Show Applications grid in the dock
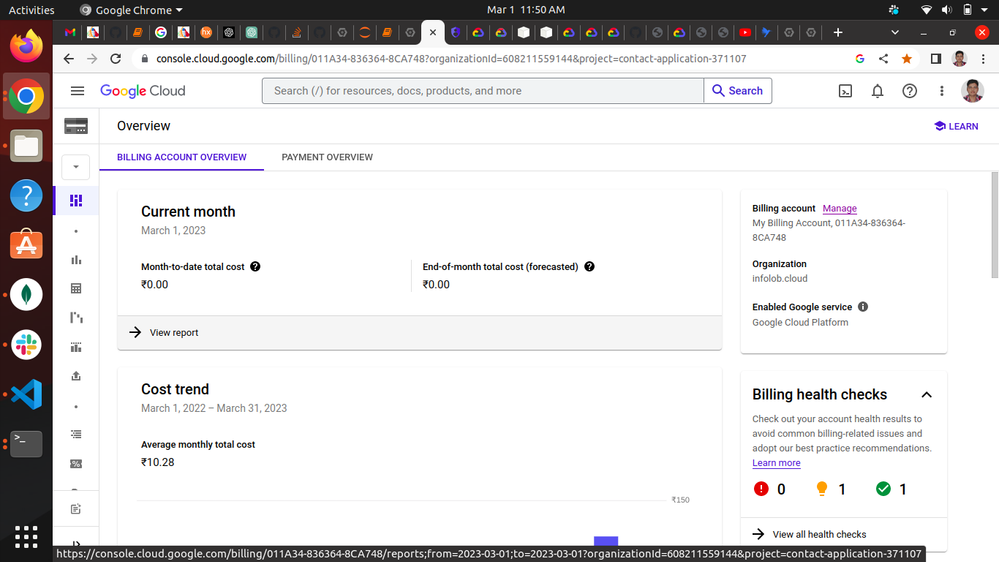 [x=26, y=537]
